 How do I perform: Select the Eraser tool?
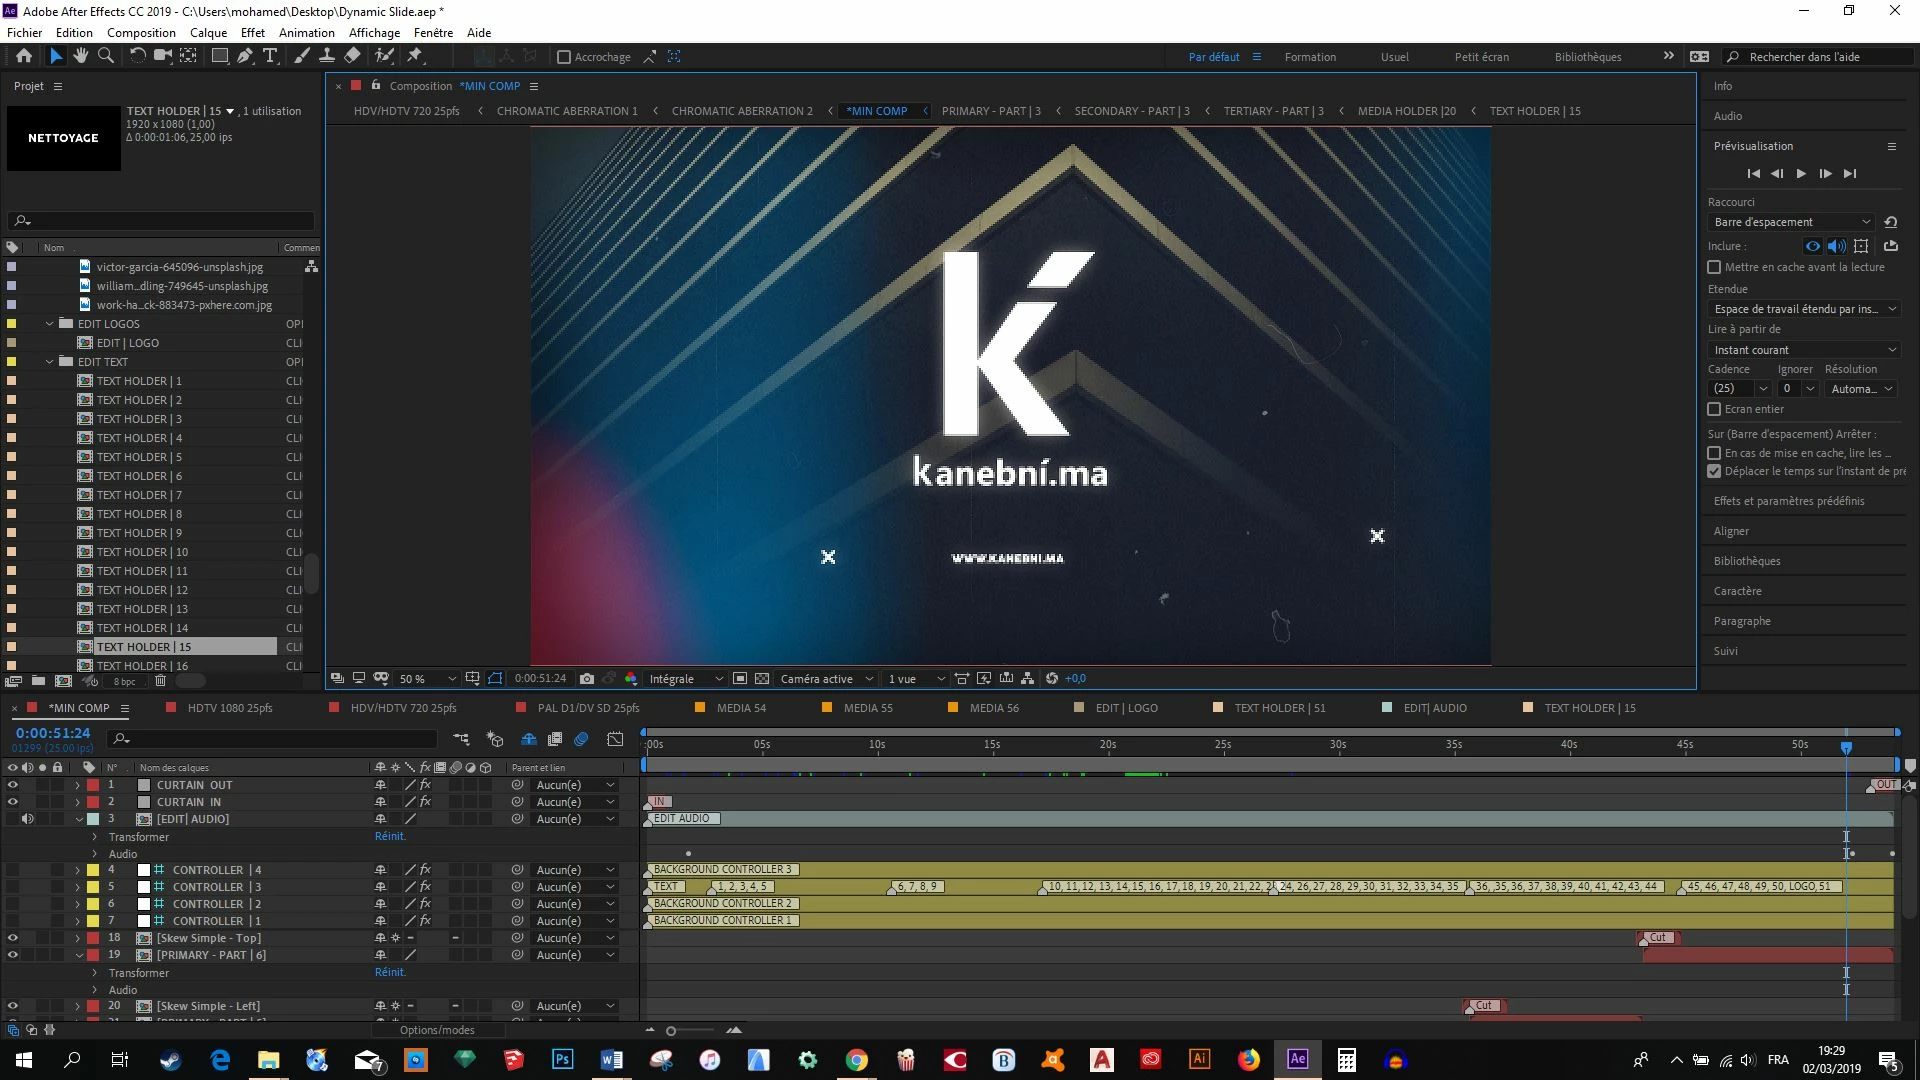point(352,56)
